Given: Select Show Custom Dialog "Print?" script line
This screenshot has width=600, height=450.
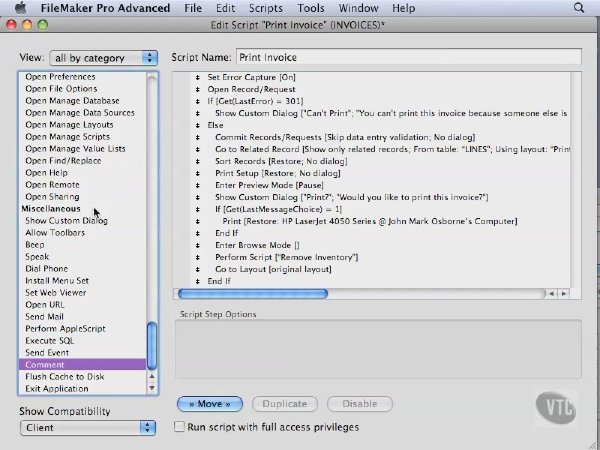Looking at the screenshot, I should pyautogui.click(x=351, y=197).
